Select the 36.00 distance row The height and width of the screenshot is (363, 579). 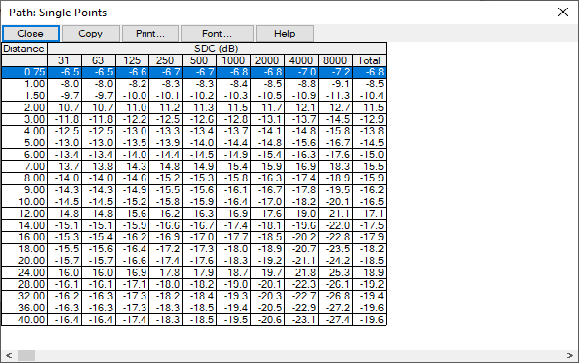[x=194, y=308]
